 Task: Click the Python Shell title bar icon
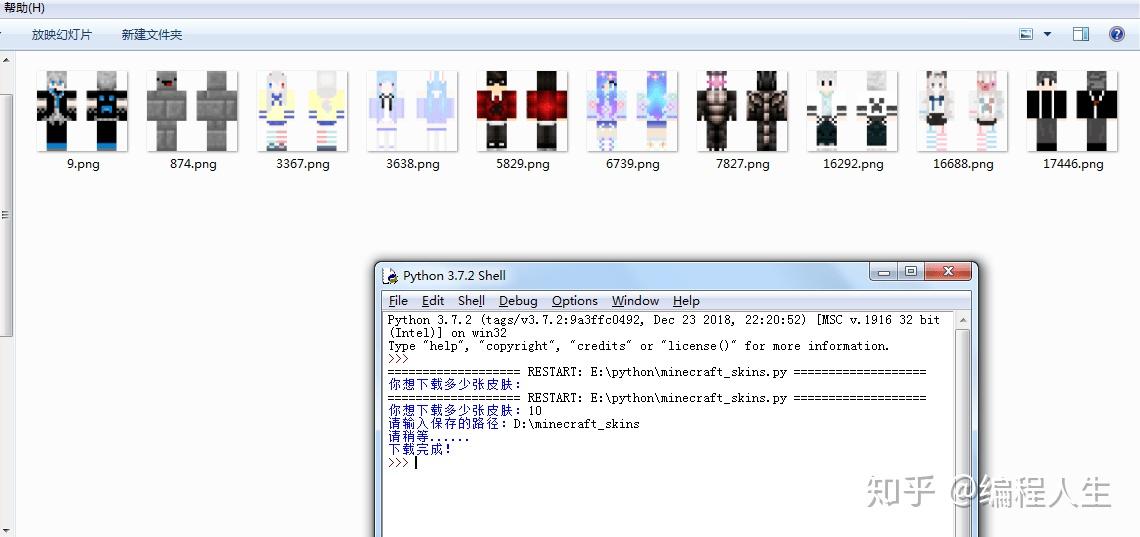390,275
